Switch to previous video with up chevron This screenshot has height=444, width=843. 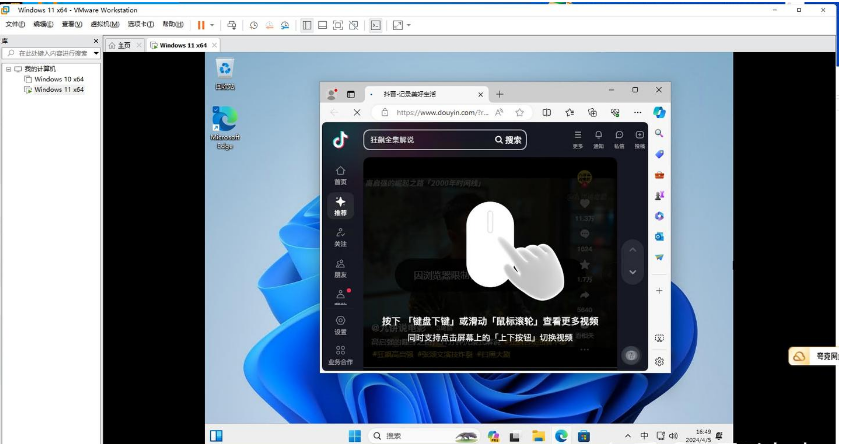coord(632,250)
